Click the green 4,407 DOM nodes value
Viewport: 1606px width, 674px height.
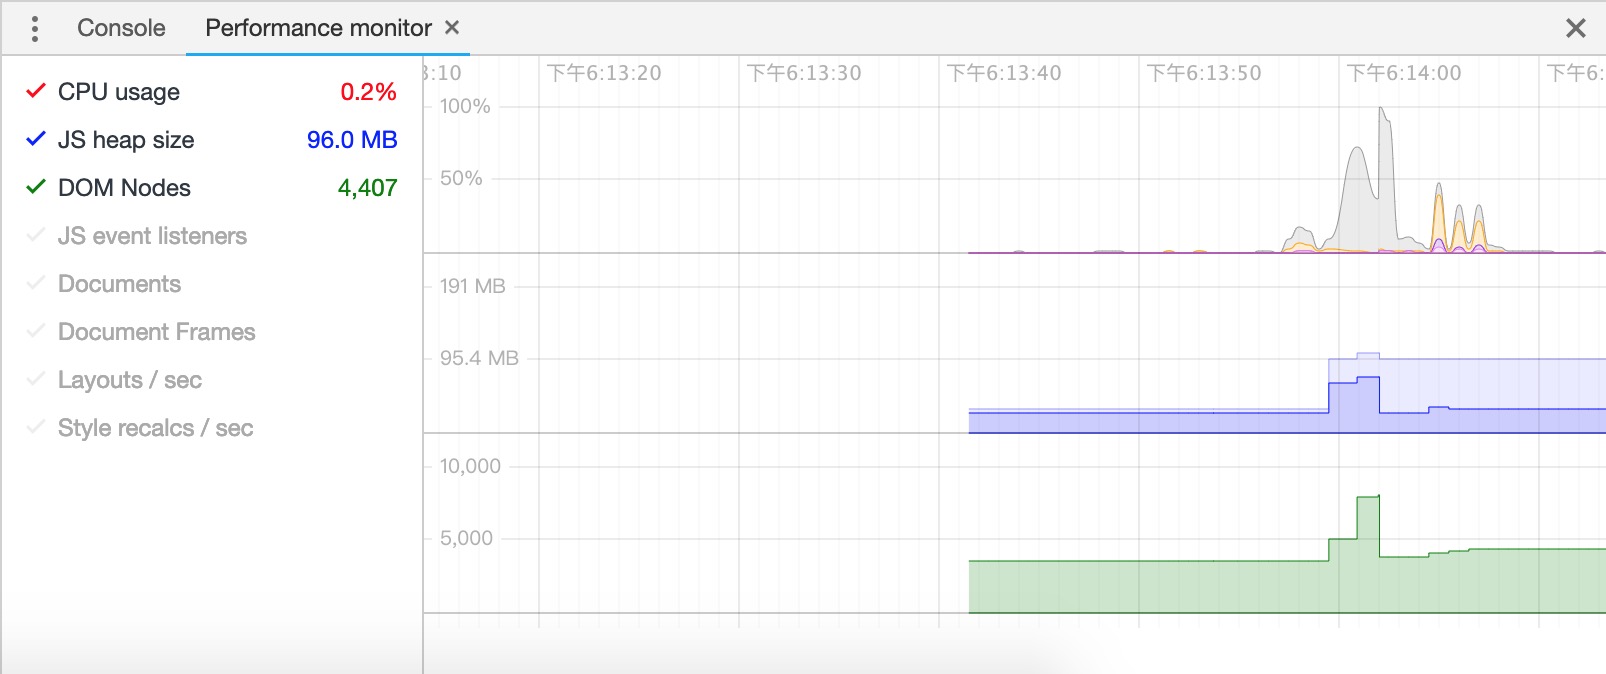[367, 188]
